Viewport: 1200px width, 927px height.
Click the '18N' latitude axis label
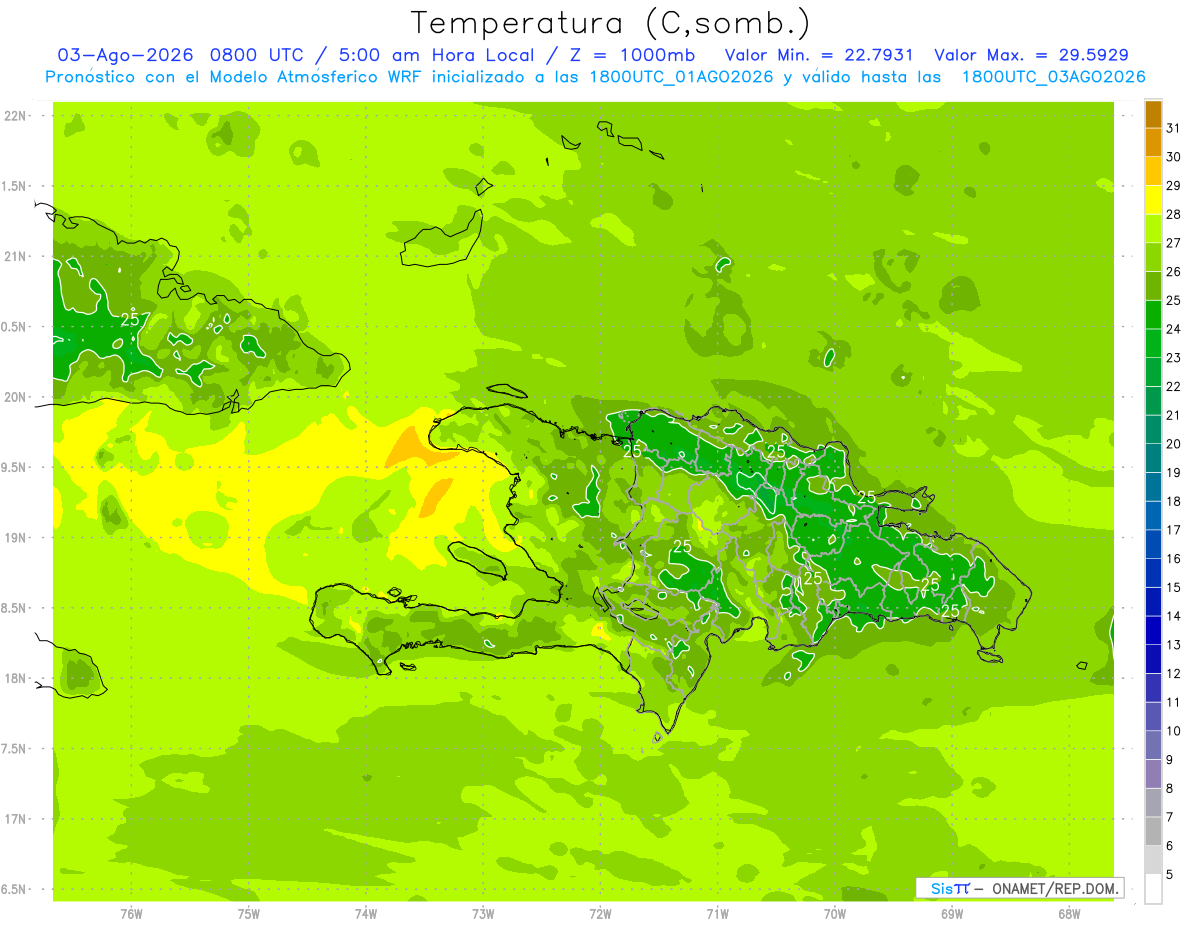15,679
